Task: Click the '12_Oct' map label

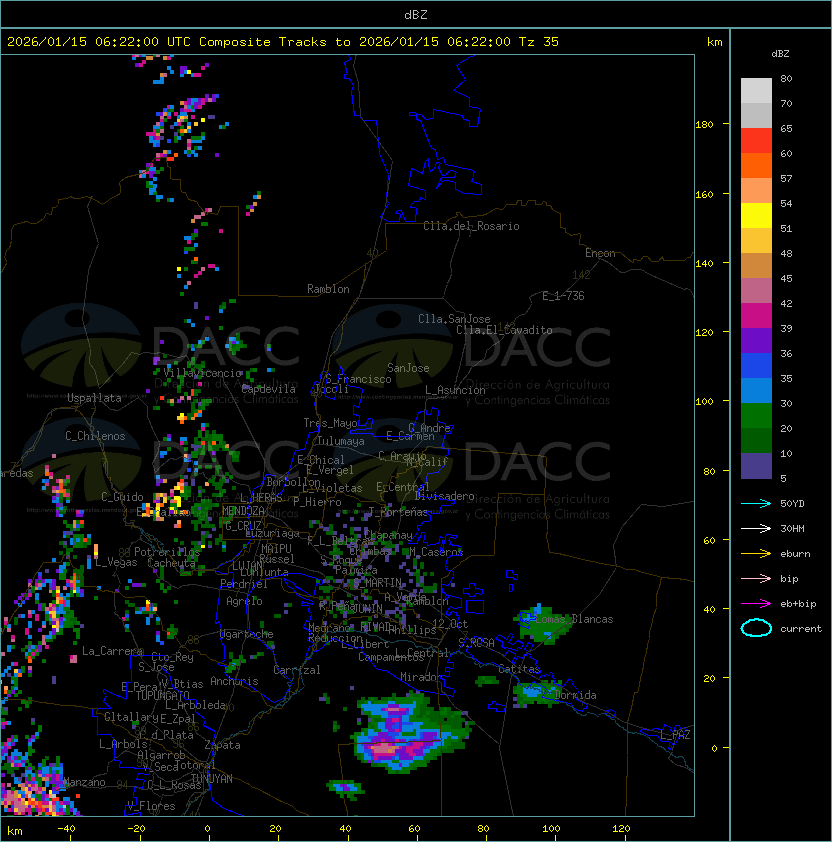Action: pos(450,624)
